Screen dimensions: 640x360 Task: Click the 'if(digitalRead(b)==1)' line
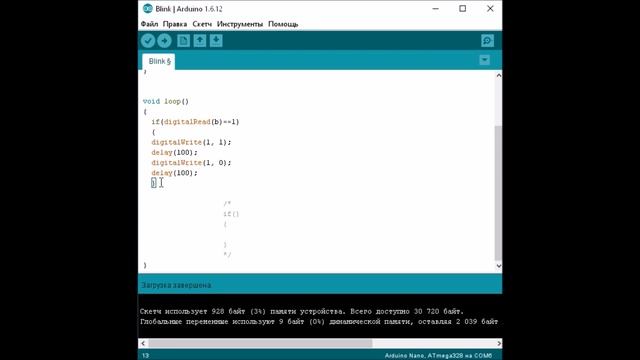tap(195, 122)
